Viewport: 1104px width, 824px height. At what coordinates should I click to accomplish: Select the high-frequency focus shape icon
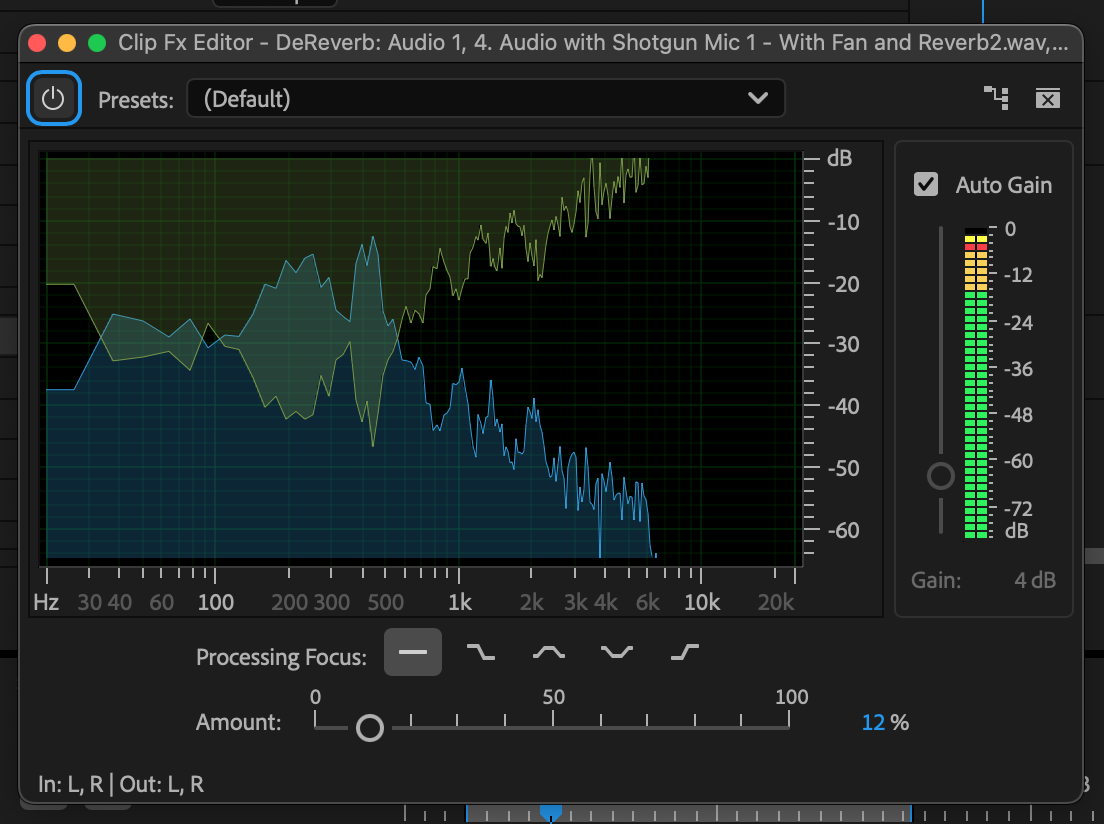click(684, 652)
